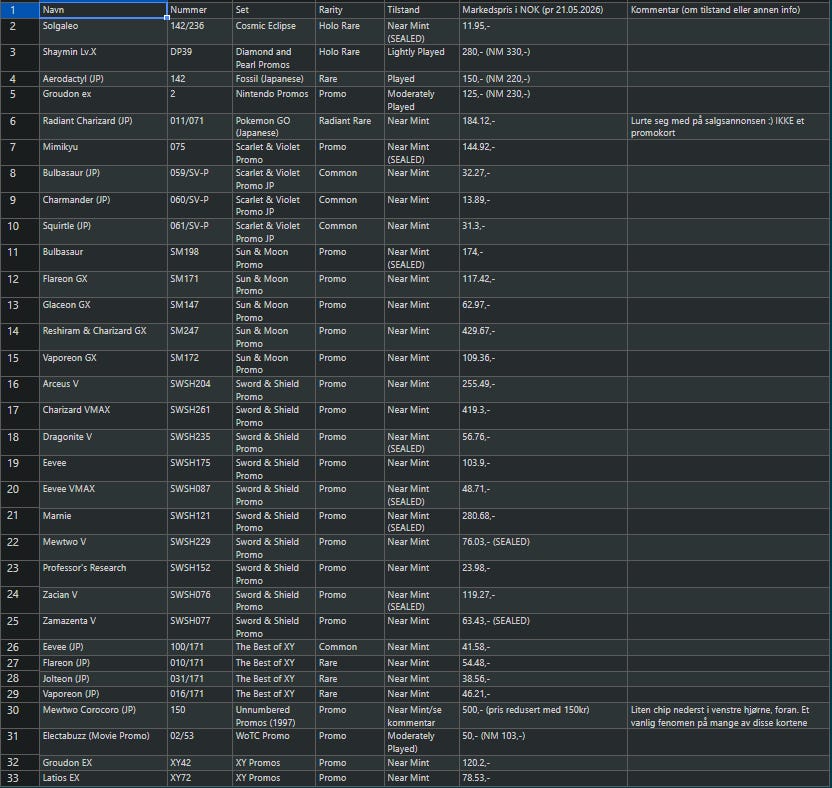Click the 'Solgaleo' name cell

tap(103, 31)
